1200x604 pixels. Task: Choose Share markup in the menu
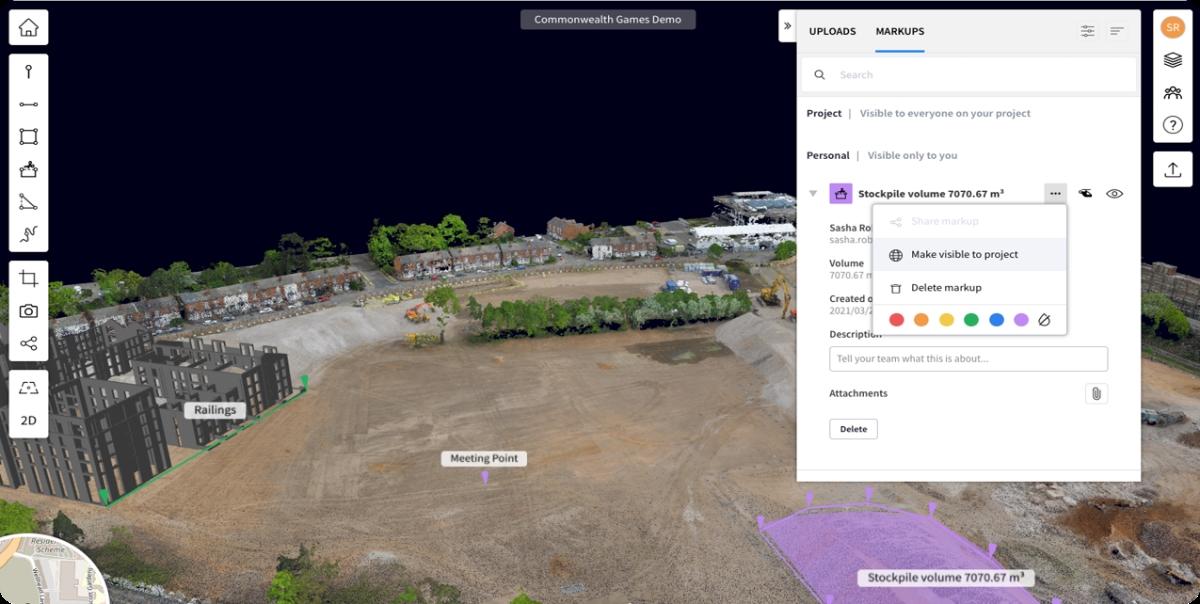[x=969, y=221]
